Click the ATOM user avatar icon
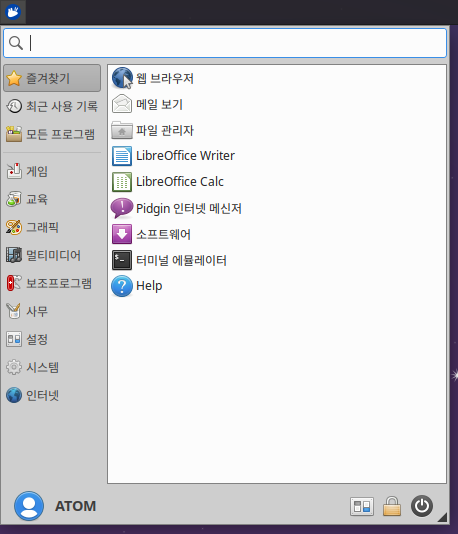This screenshot has width=458, height=534. point(29,506)
